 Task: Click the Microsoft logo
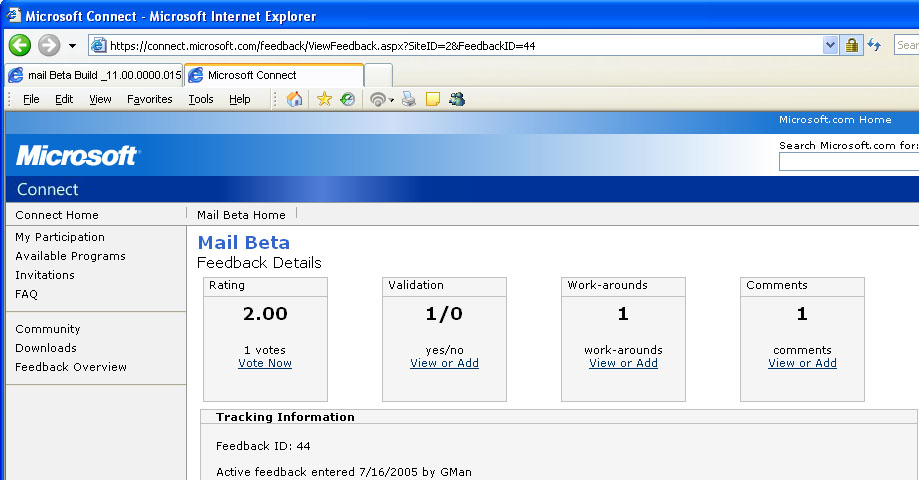point(77,155)
